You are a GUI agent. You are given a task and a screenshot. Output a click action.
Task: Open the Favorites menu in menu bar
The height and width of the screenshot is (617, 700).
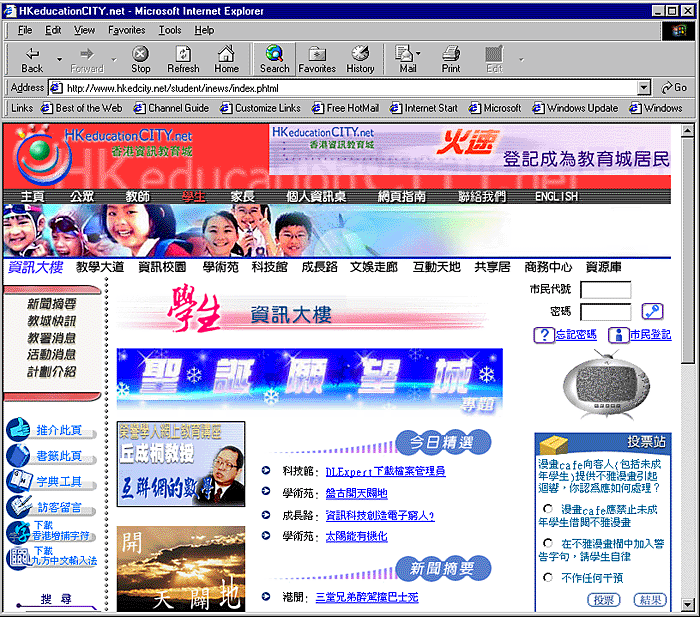coord(126,30)
